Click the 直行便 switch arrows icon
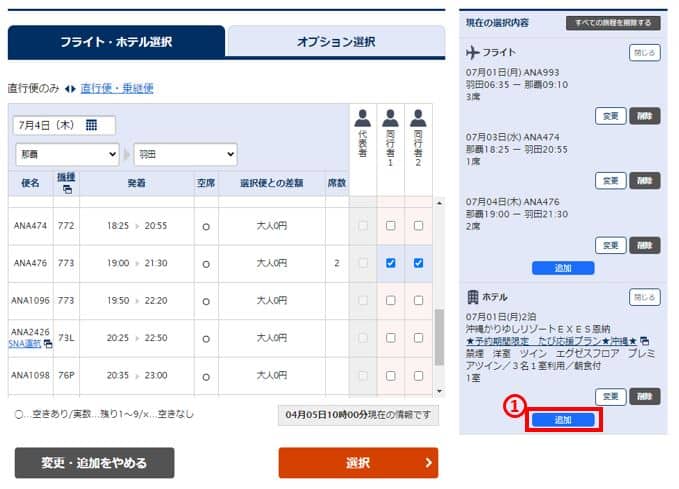The image size is (679, 489). coord(70,89)
